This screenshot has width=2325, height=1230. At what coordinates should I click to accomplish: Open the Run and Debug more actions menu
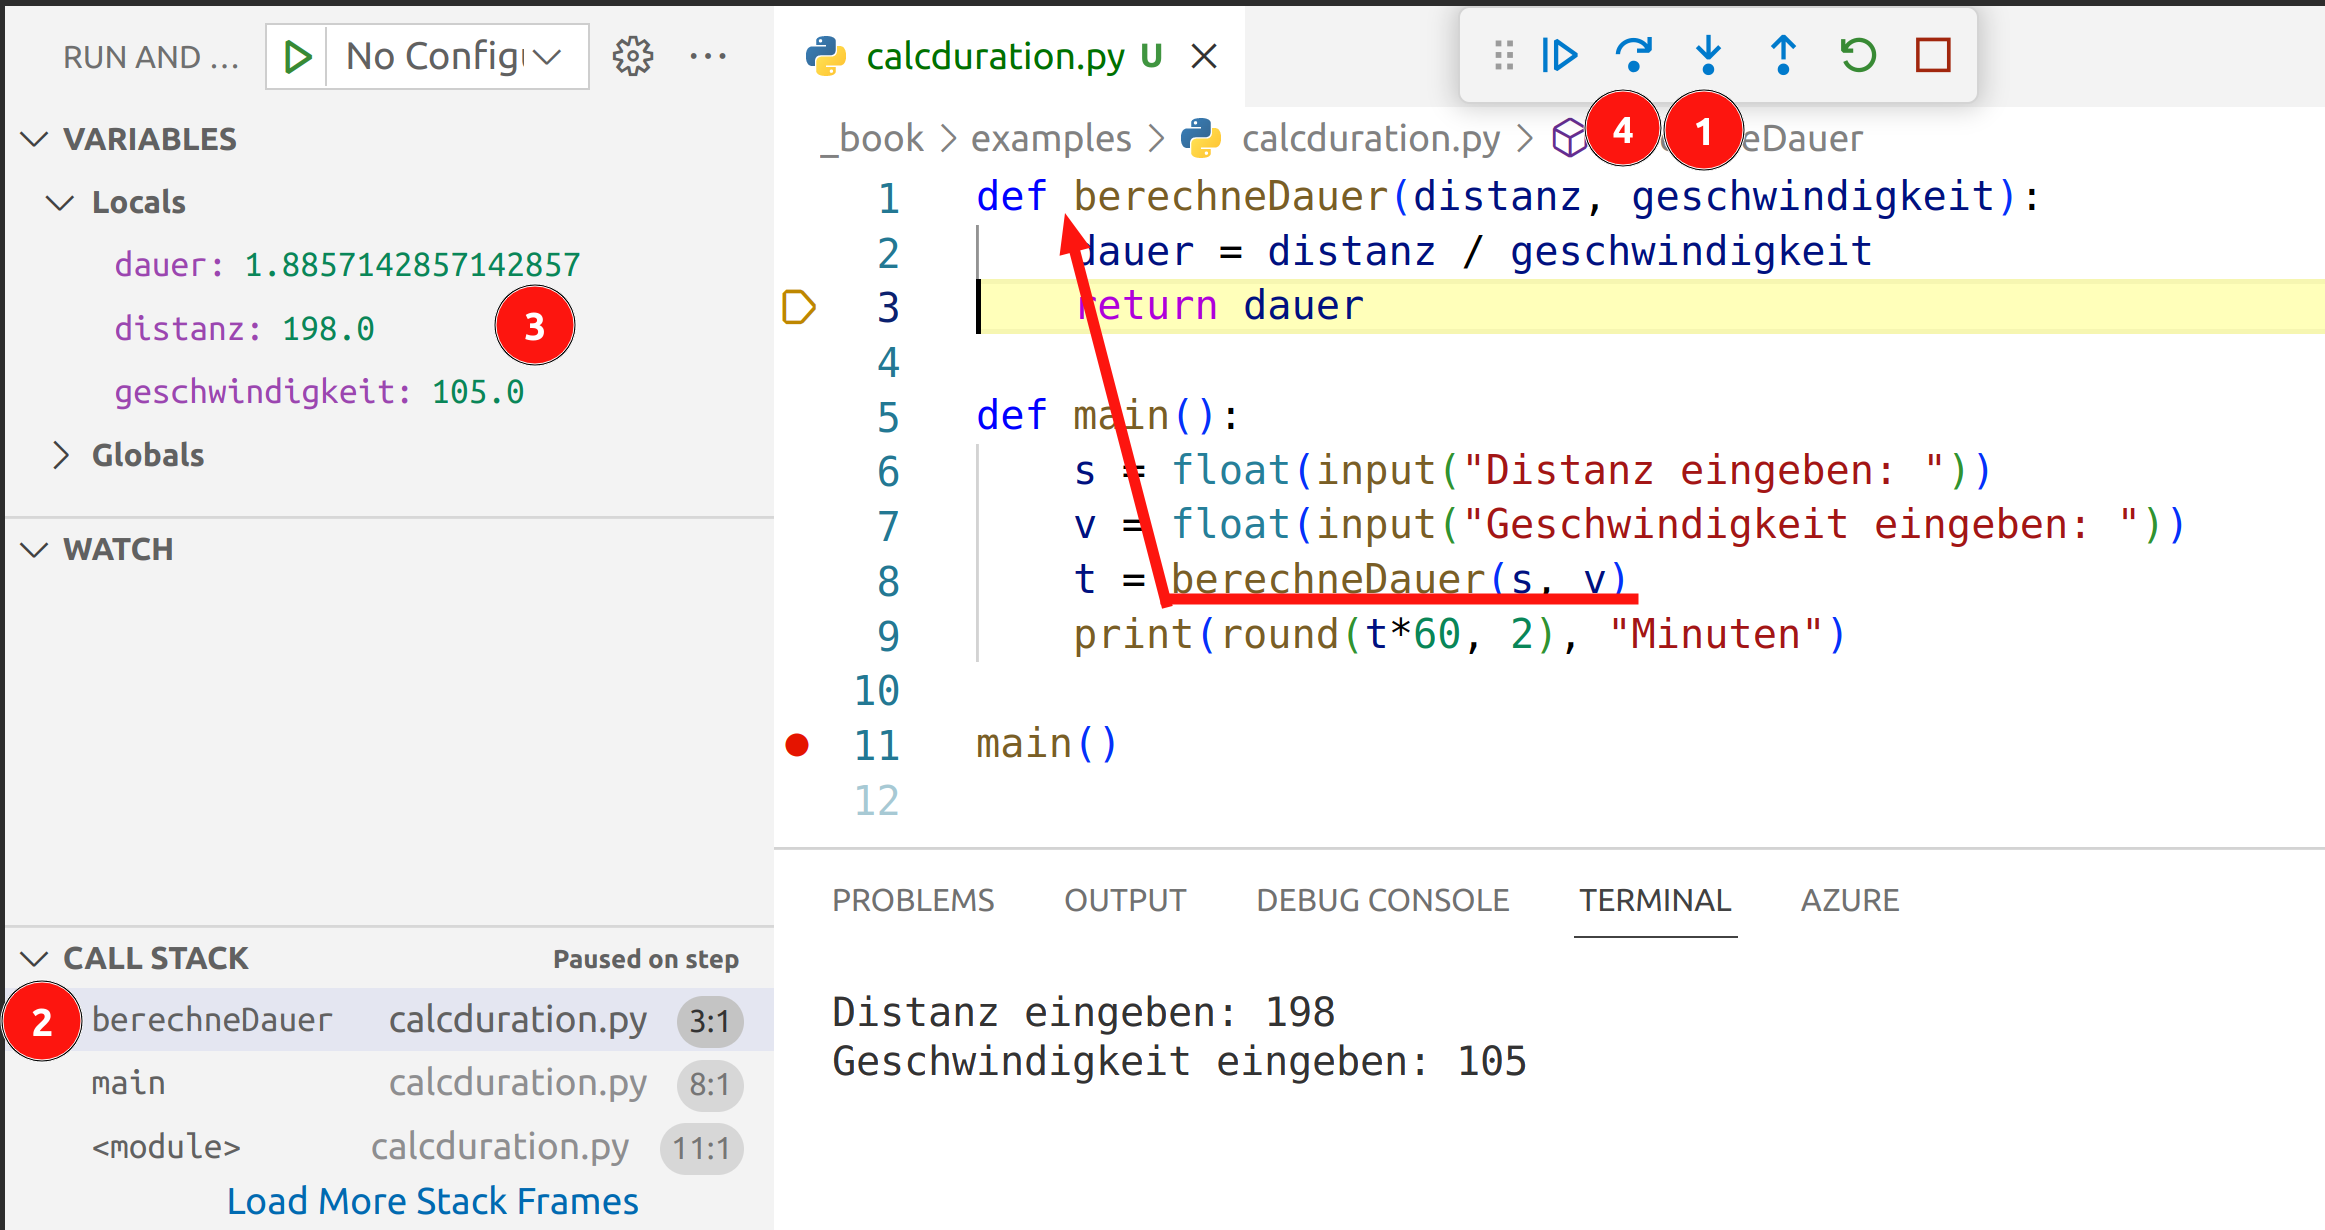[708, 57]
